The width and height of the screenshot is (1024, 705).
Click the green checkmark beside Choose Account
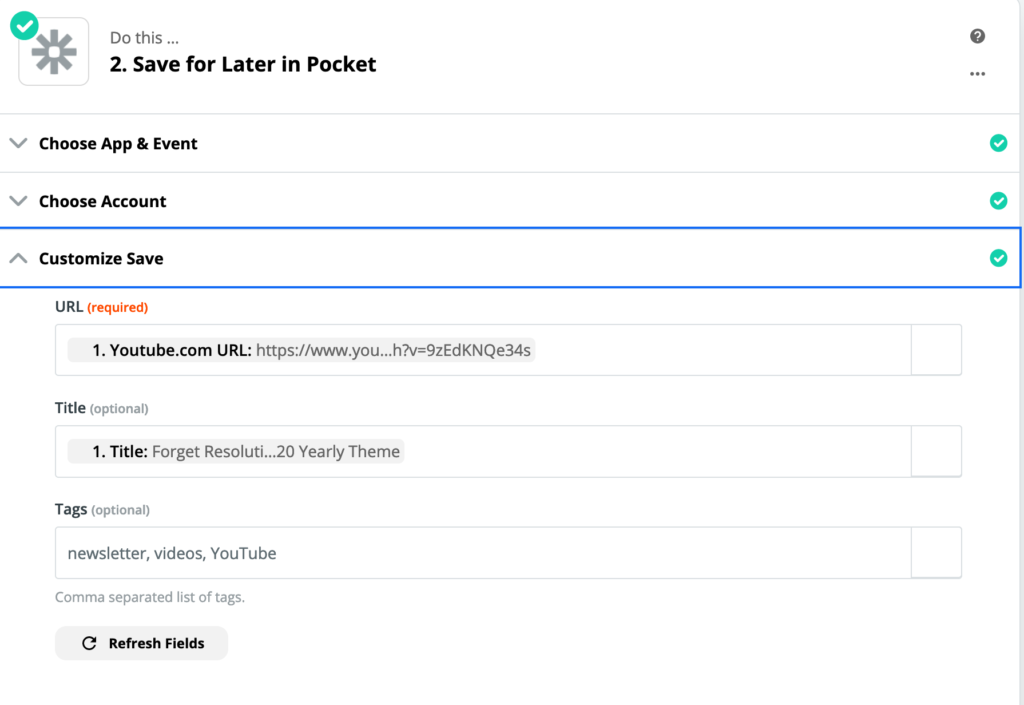click(998, 201)
